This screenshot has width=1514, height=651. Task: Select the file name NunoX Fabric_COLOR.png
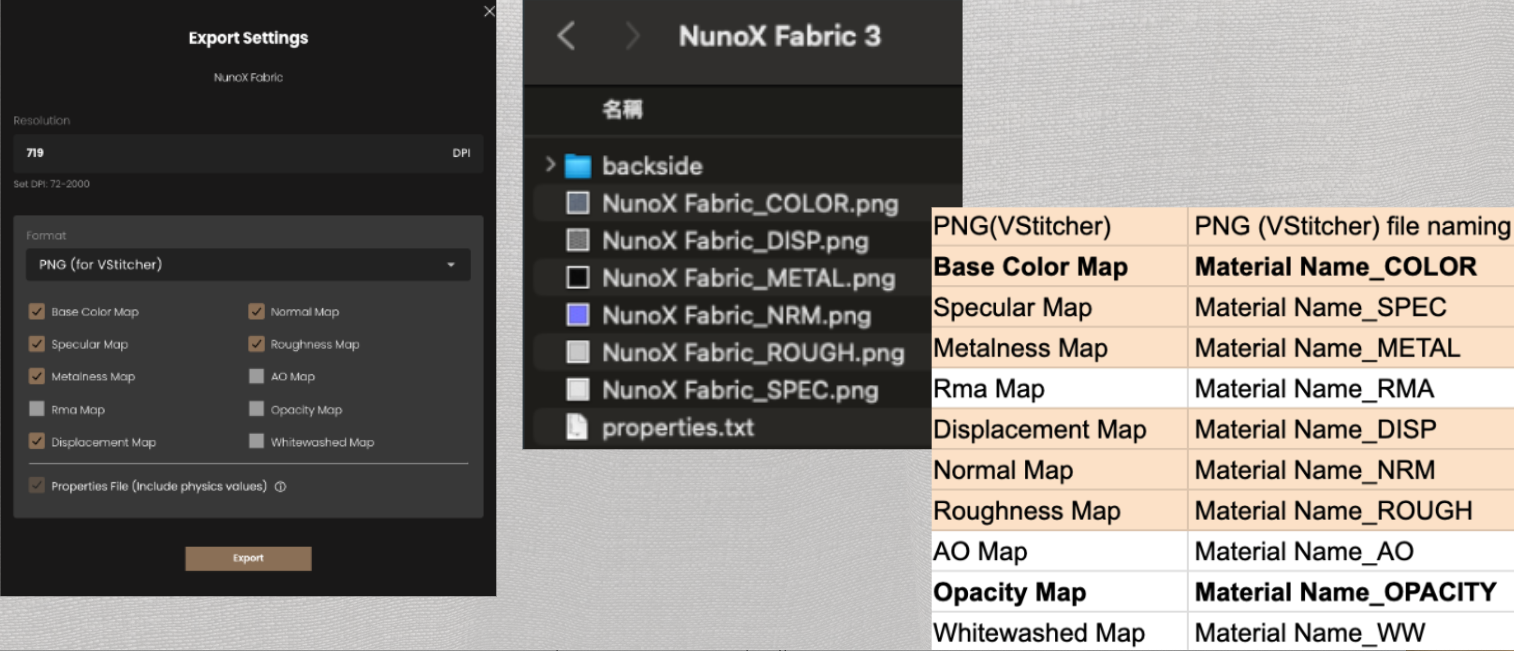point(750,204)
